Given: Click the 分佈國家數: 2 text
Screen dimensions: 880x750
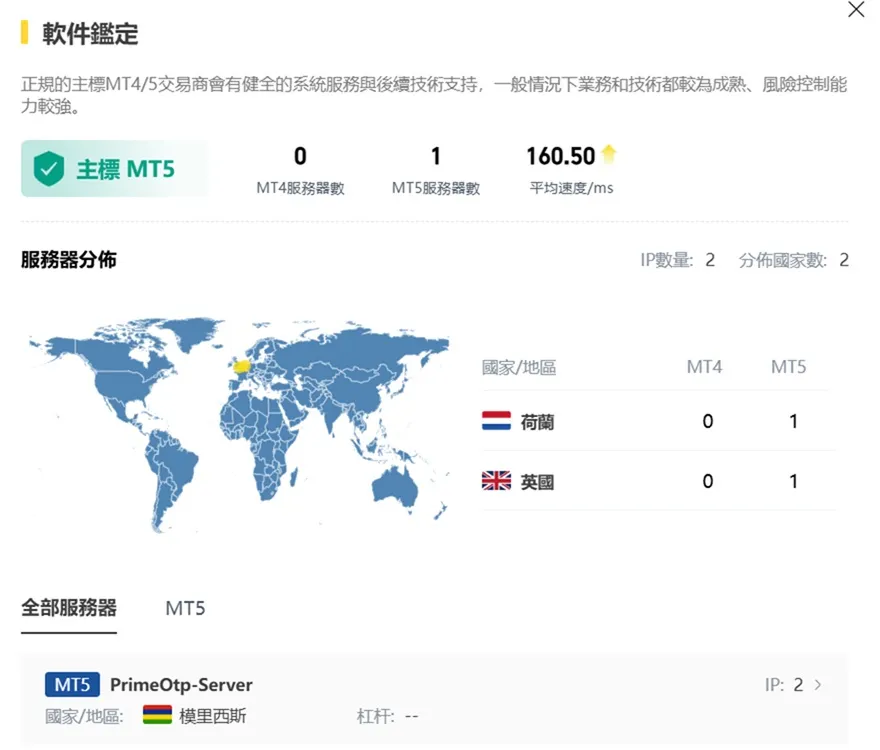Looking at the screenshot, I should click(x=794, y=260).
